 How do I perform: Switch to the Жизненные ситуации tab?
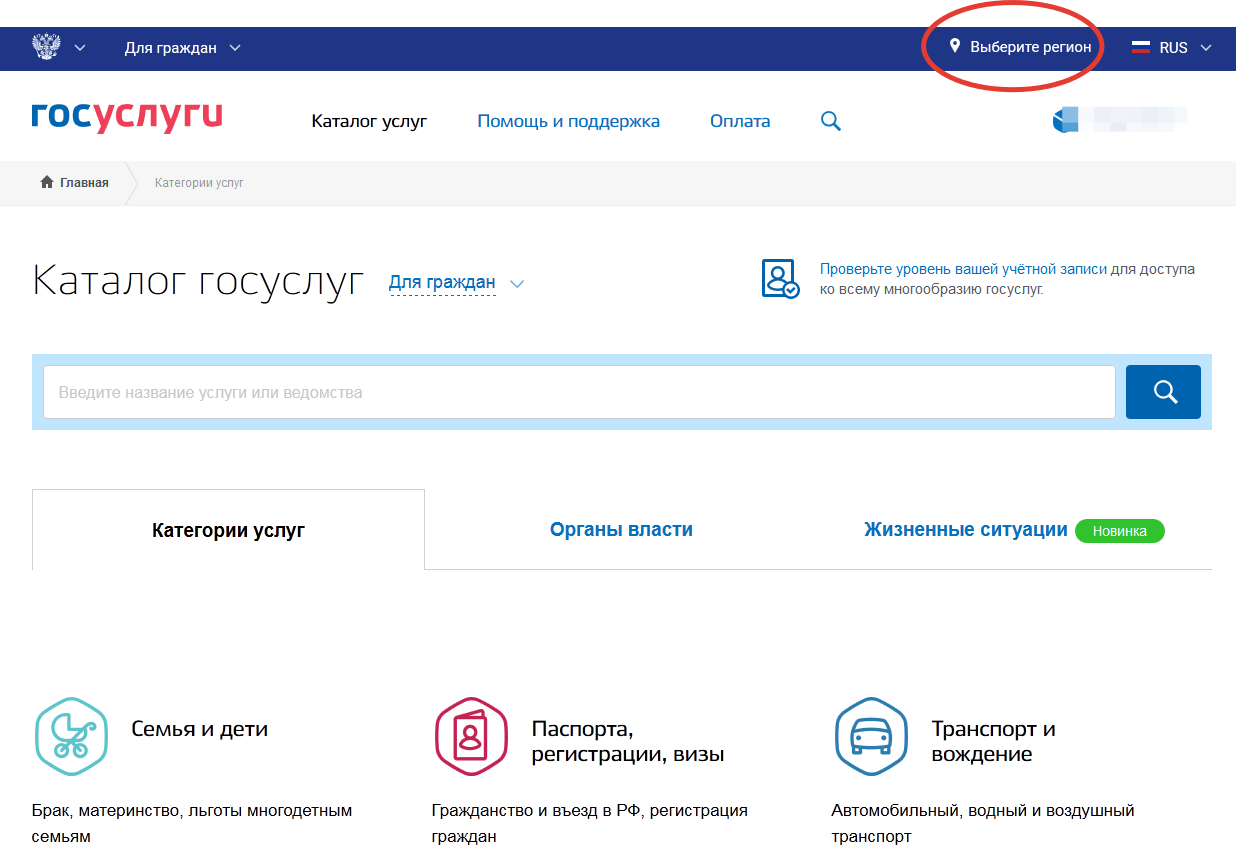coord(965,530)
